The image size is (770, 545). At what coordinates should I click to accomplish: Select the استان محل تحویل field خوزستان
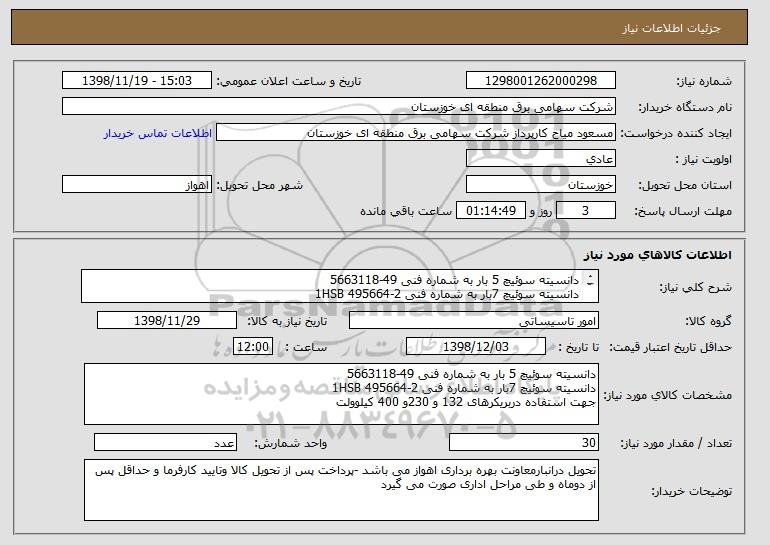point(541,185)
